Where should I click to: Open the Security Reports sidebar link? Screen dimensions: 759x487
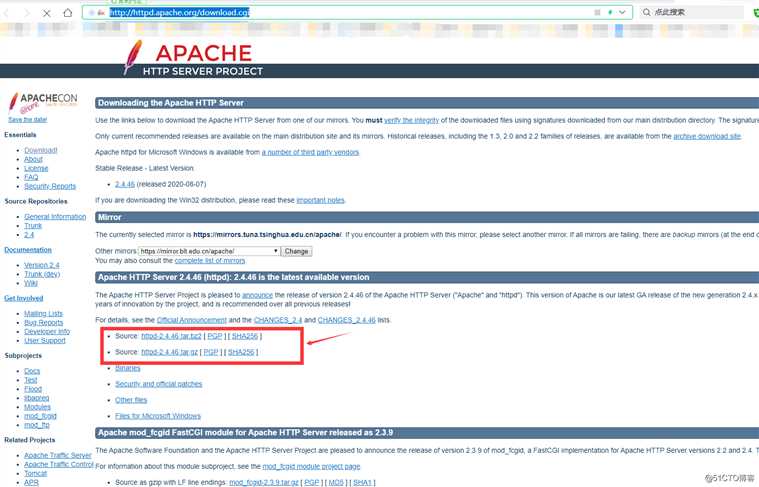tap(50, 186)
